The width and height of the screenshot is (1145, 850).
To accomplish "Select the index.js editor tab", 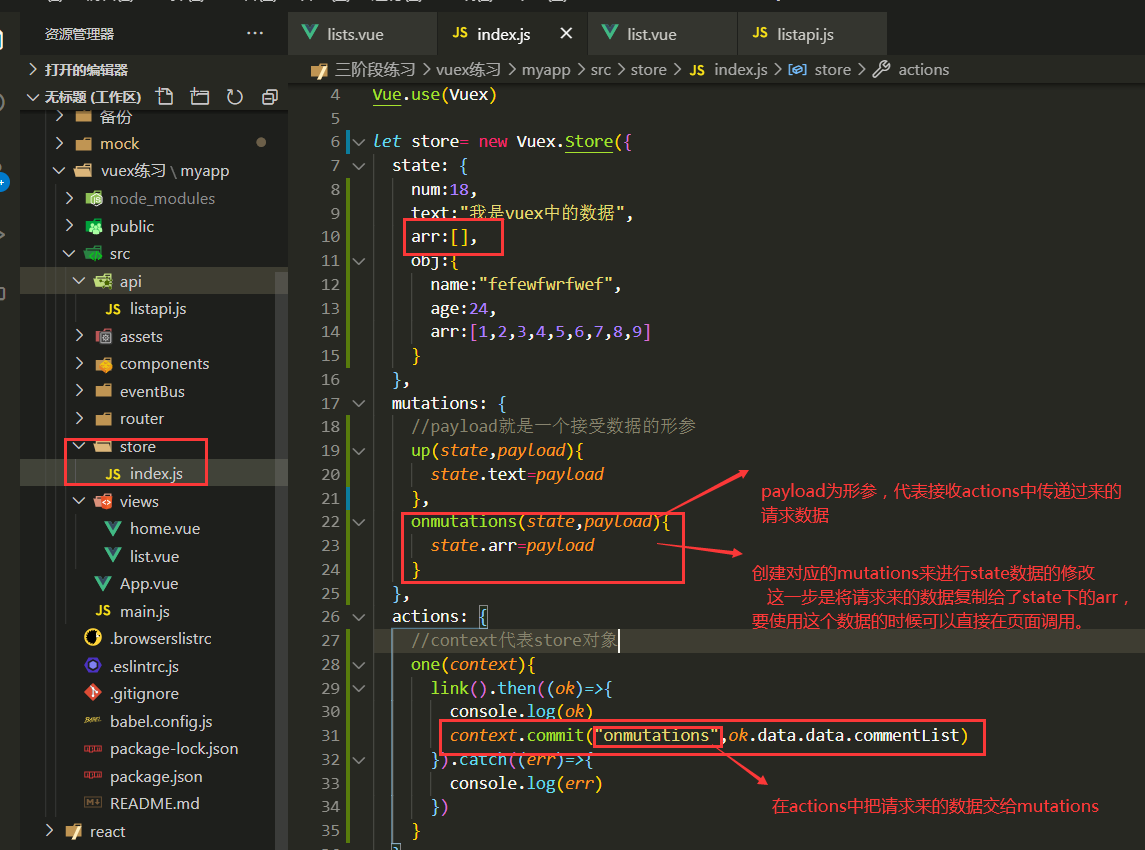I will coord(503,34).
